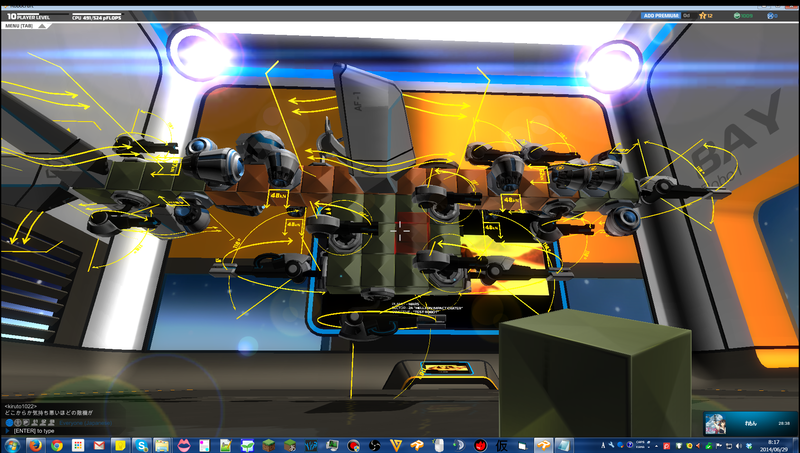
Task: Open the yellow V taskbar icon
Action: (396, 445)
